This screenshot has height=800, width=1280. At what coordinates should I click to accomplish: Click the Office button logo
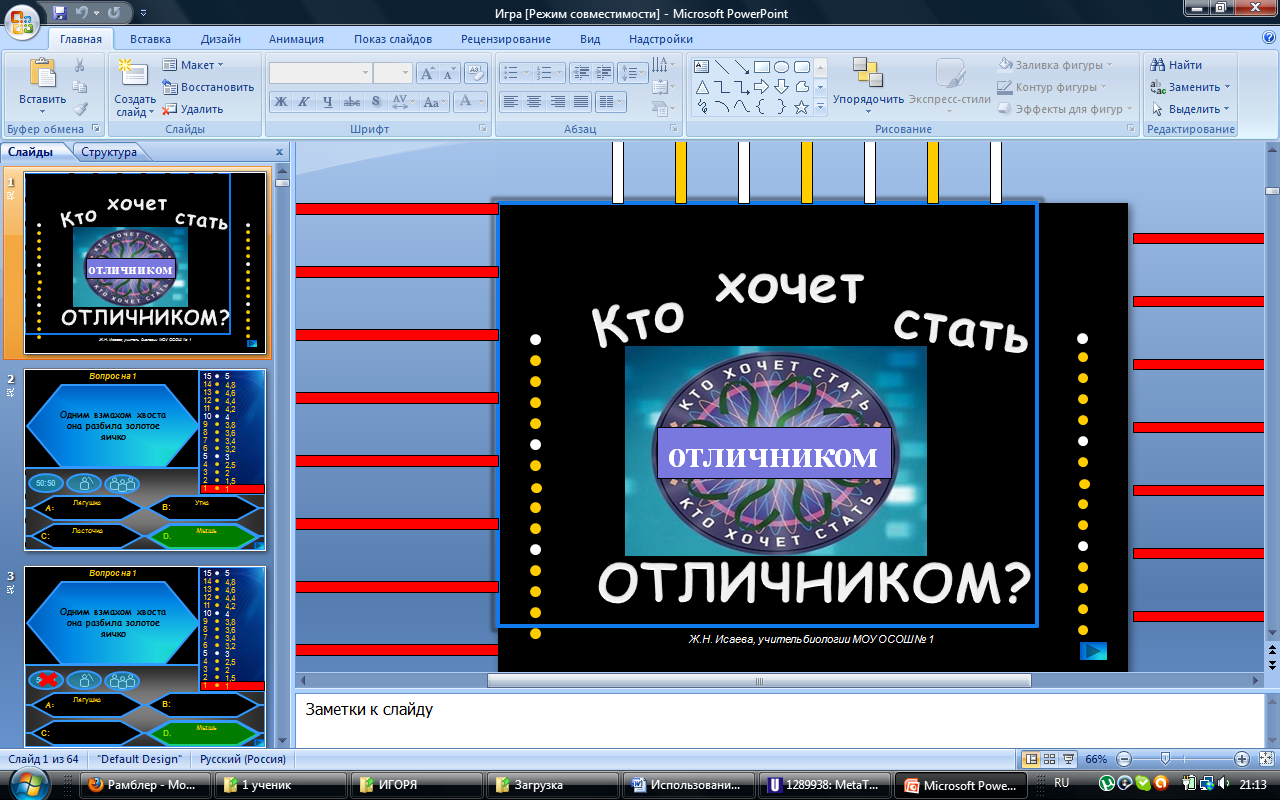(23, 20)
